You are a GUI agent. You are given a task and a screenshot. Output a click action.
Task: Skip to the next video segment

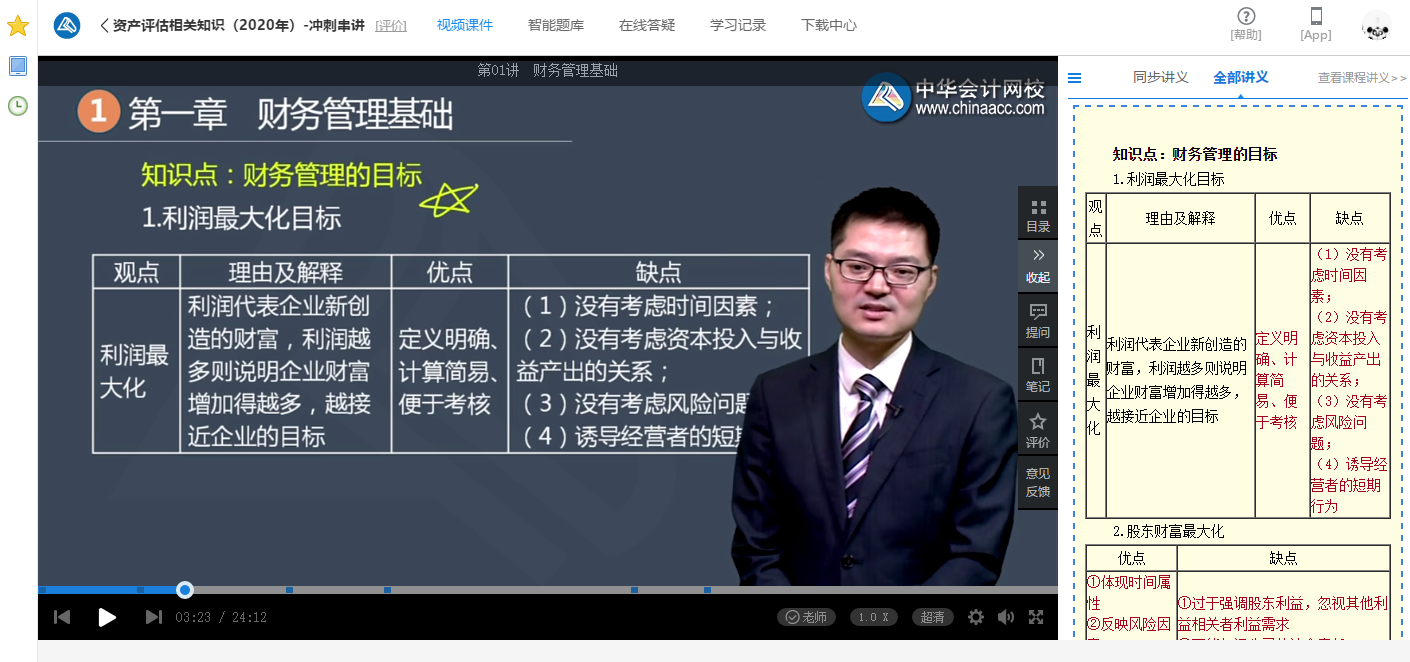(153, 617)
